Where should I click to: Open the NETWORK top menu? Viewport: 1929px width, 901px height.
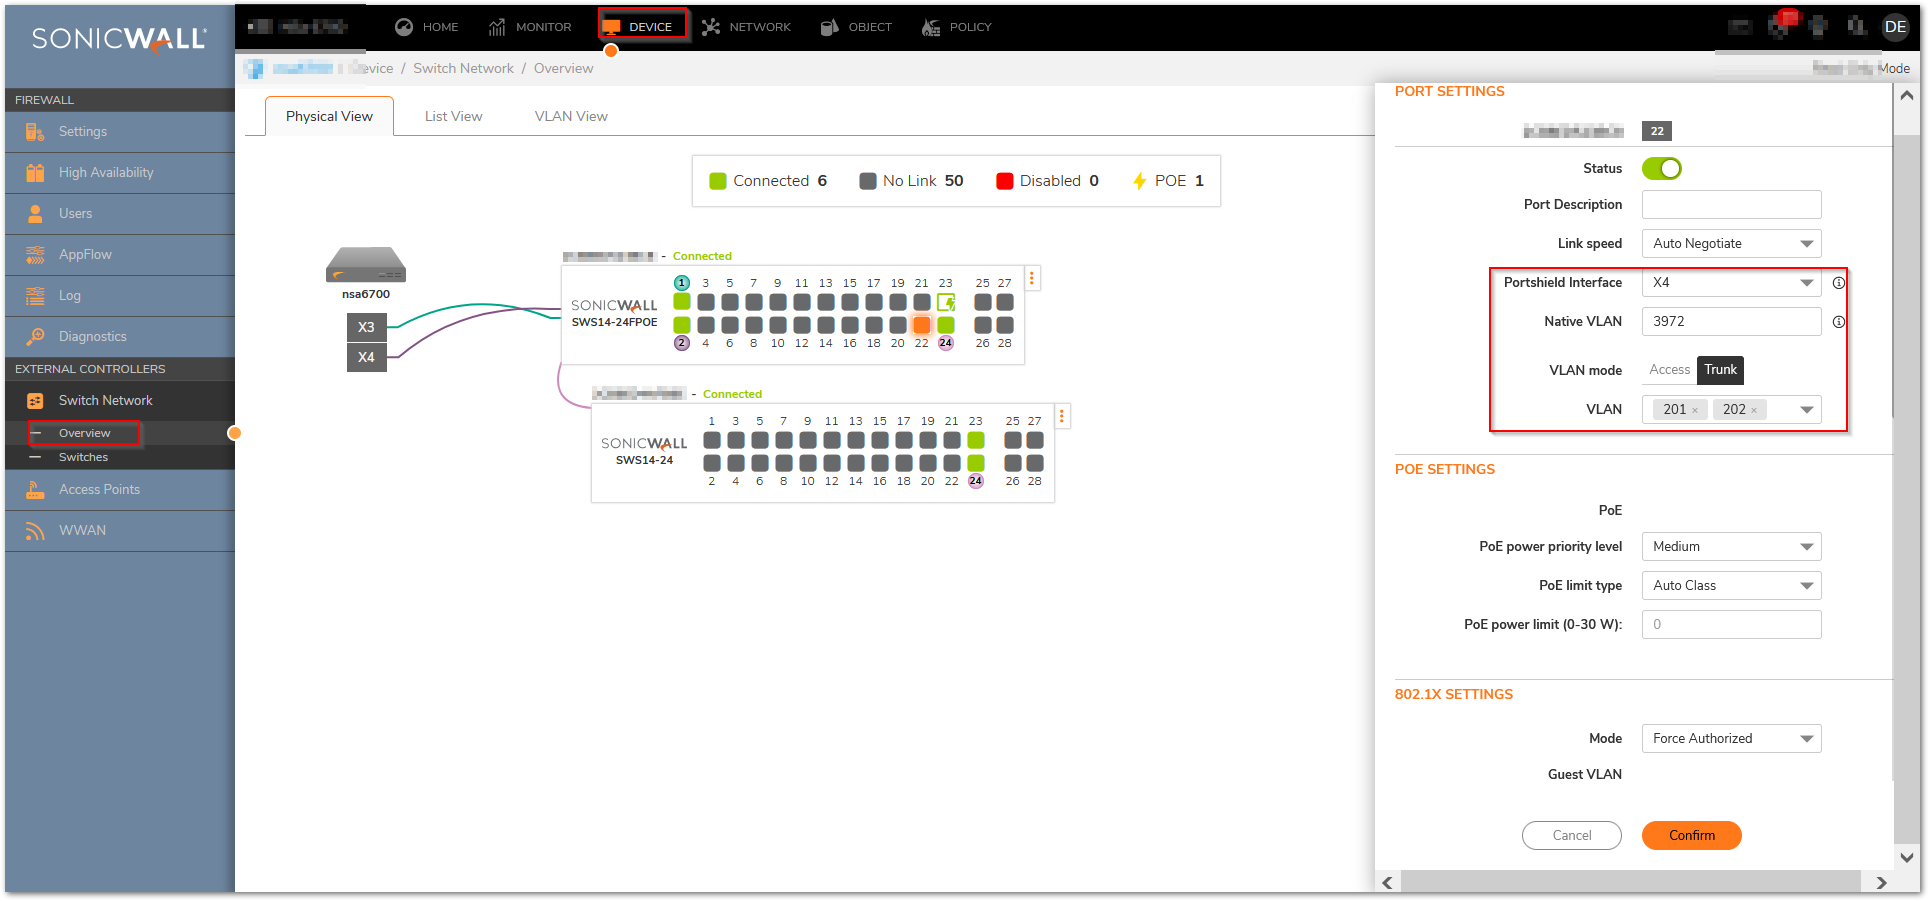pyautogui.click(x=746, y=27)
